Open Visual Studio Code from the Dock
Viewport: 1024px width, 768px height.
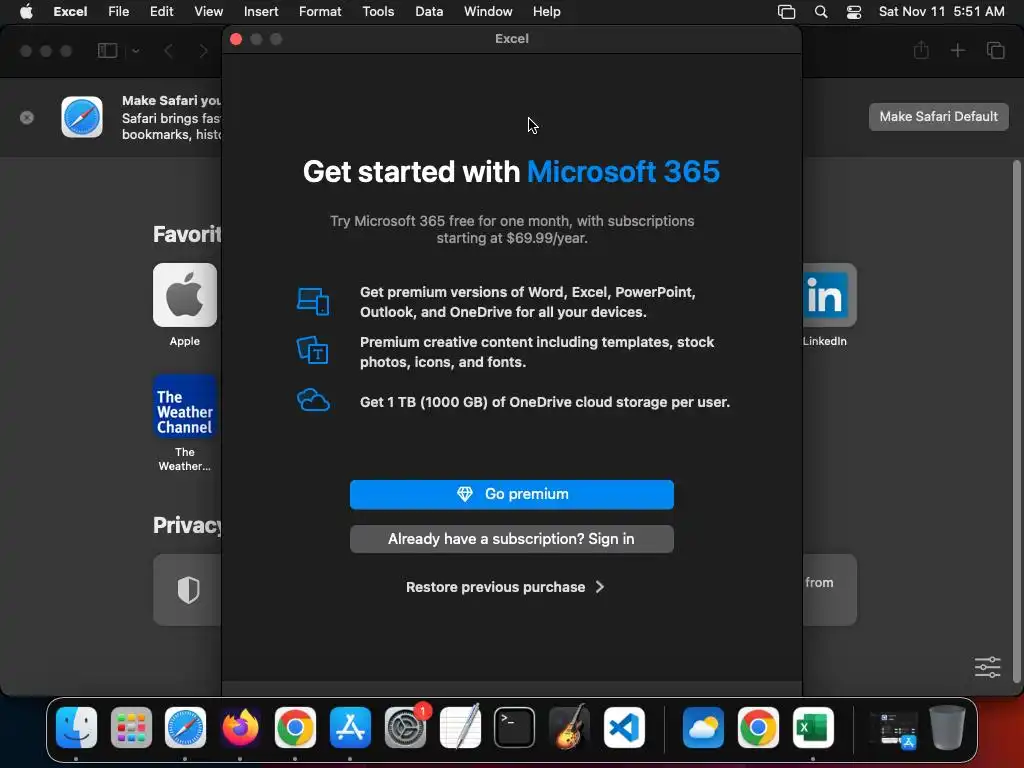coord(624,728)
